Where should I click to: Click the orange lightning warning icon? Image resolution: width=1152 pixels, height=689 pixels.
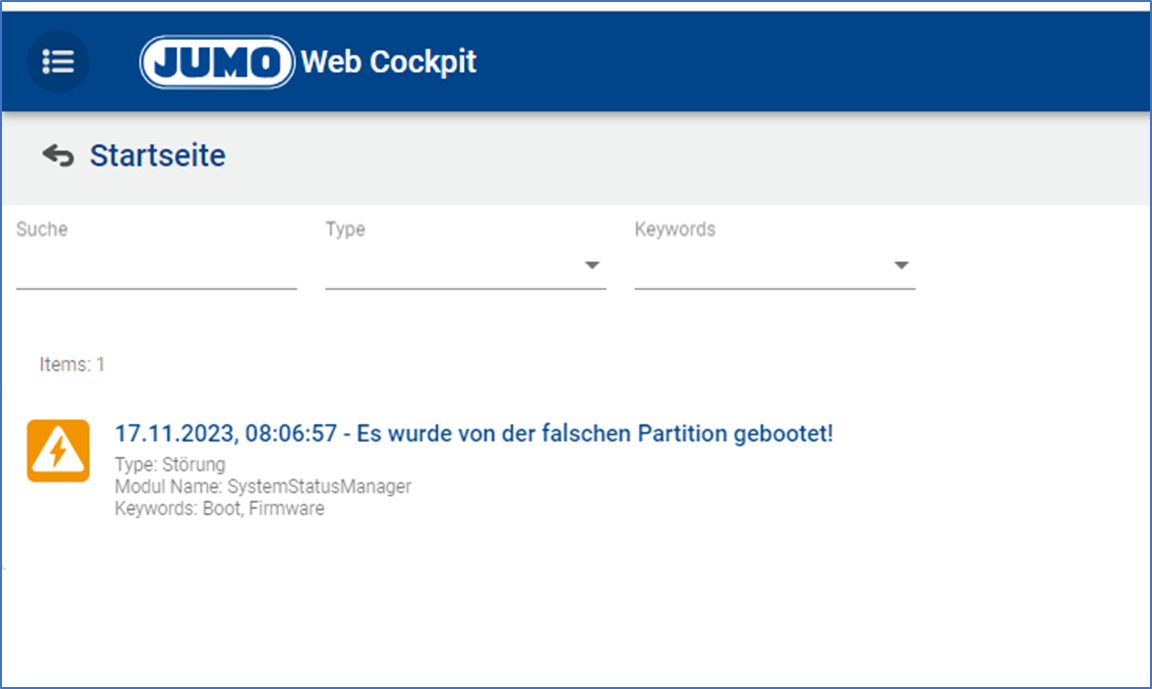click(x=58, y=451)
